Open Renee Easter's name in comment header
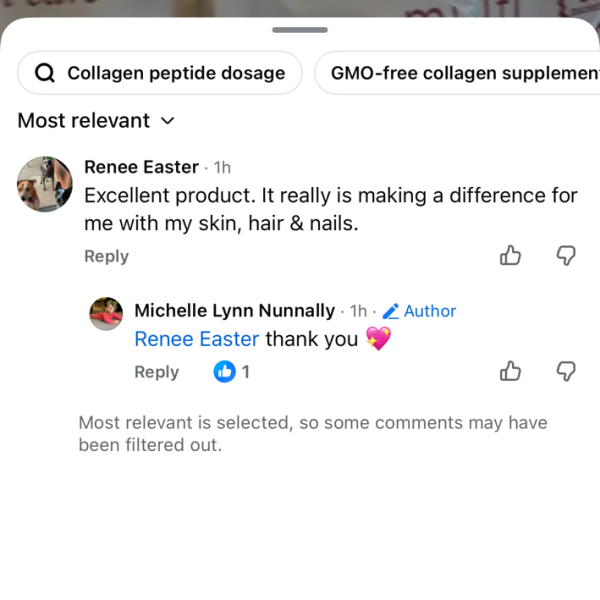Screen dimensions: 600x600 141,167
